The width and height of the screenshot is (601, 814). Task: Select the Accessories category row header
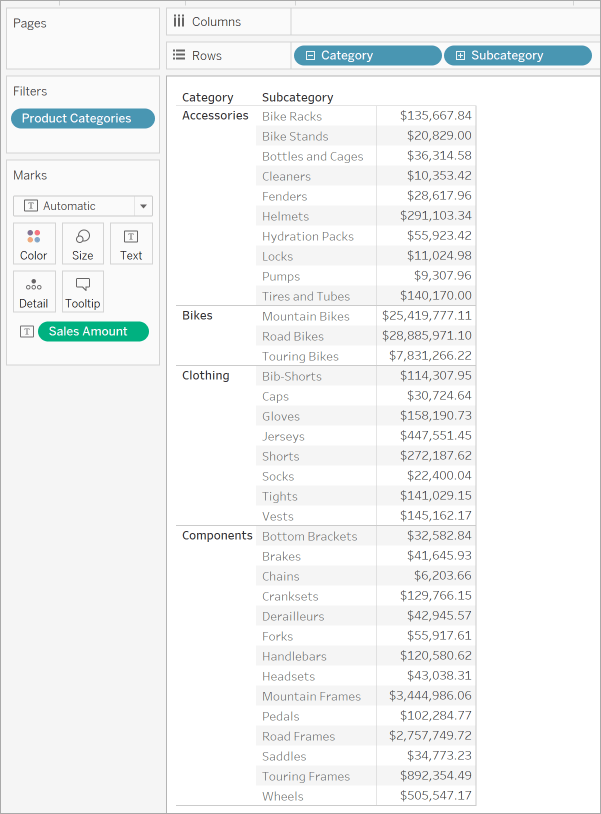(213, 115)
